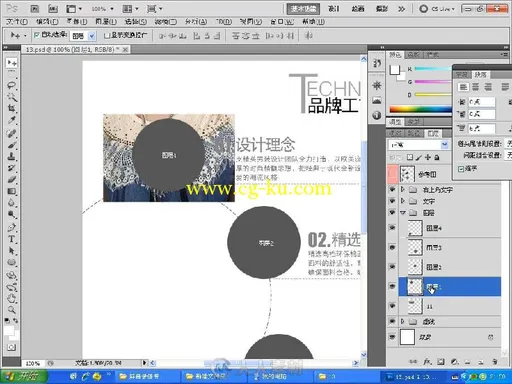Click the lock all icon in Layers
Screen dimensions: 512x384
(x=437, y=157)
